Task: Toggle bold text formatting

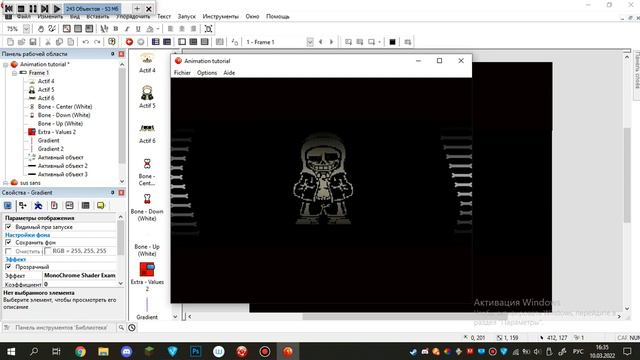Action: point(116,29)
